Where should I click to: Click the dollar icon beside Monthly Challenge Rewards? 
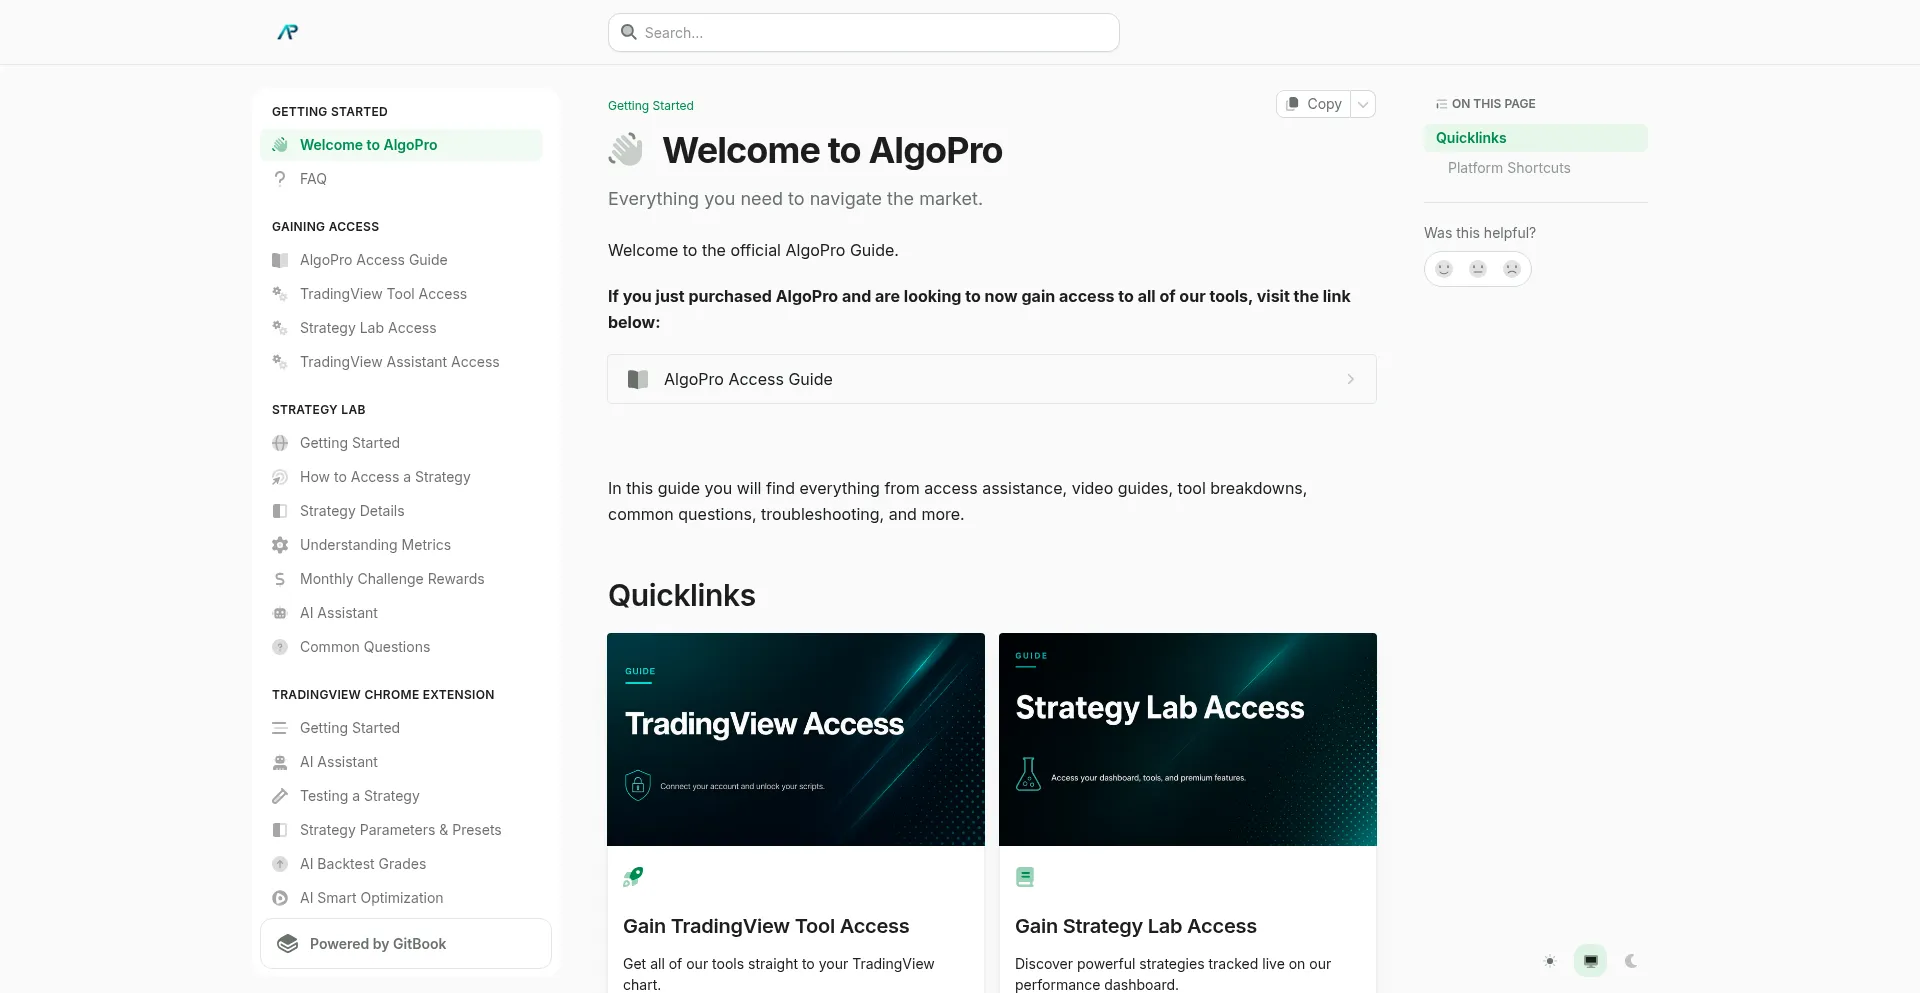pyautogui.click(x=280, y=579)
